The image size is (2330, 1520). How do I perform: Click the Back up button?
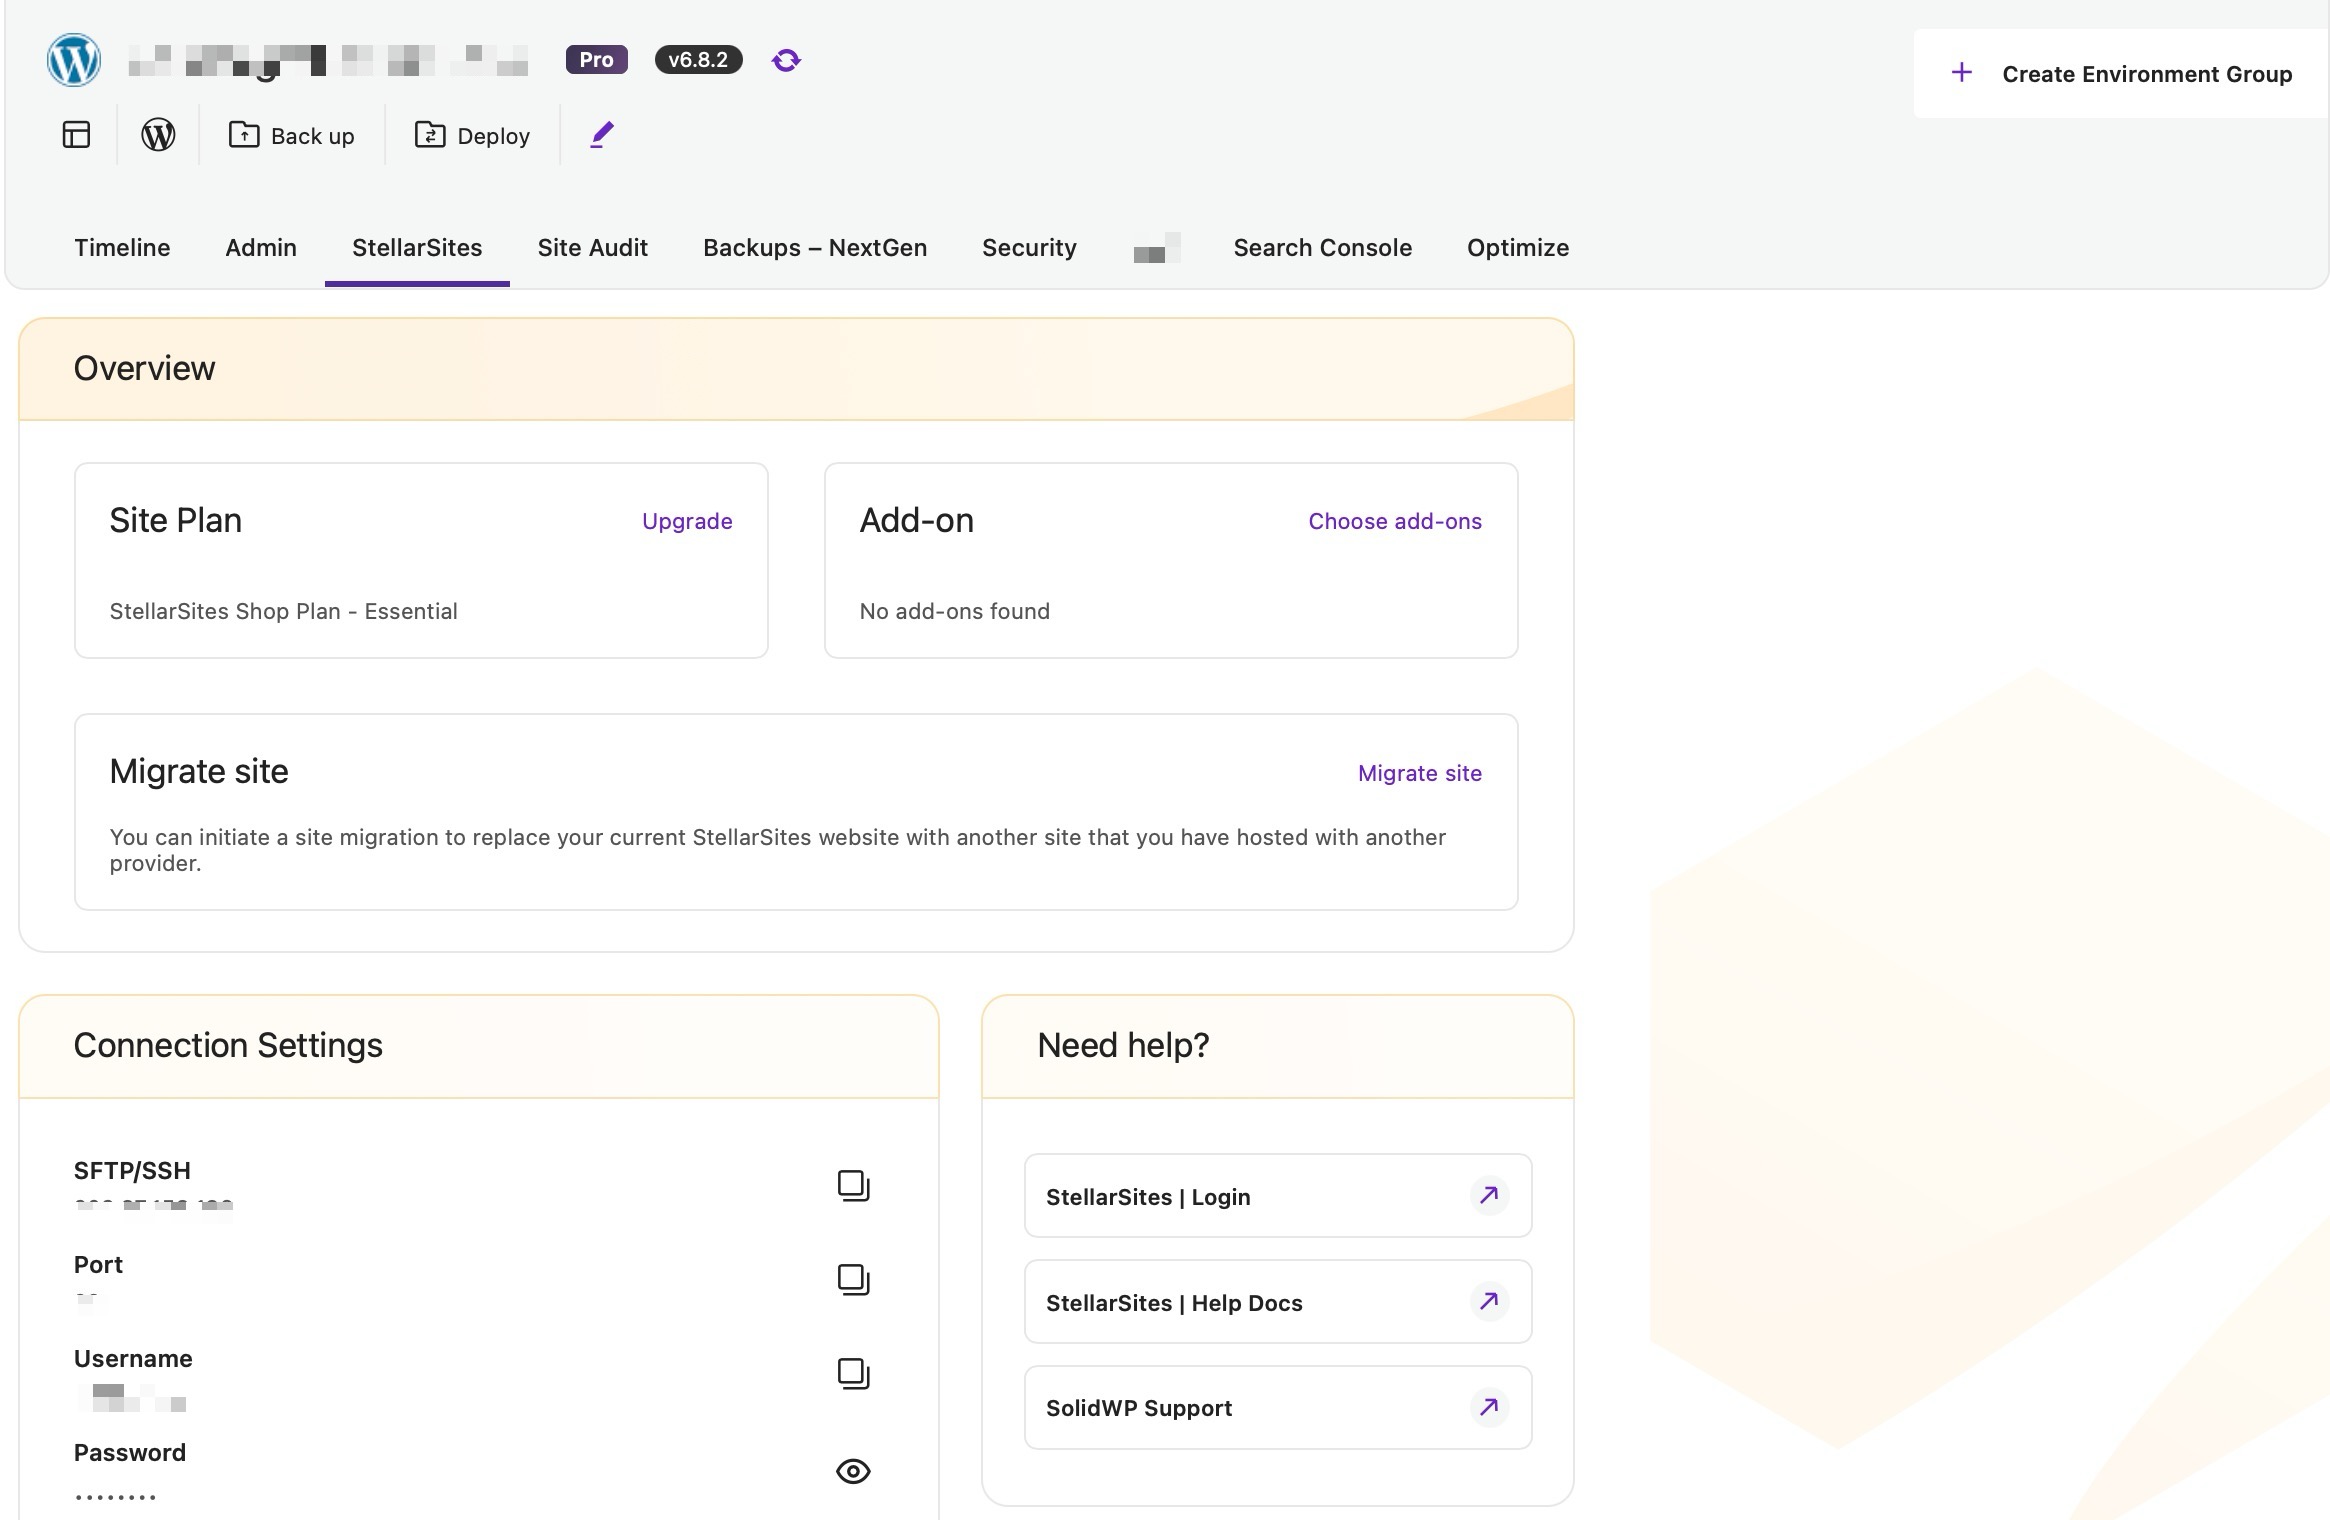tap(292, 136)
